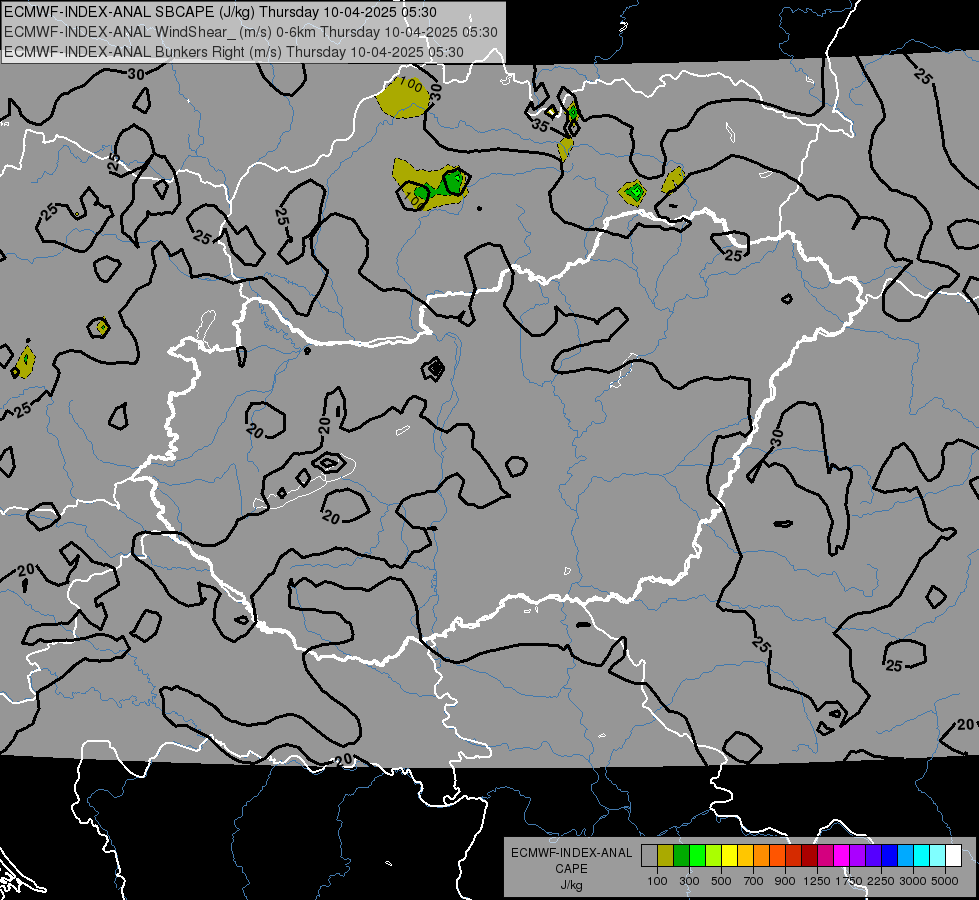Click legend tick value 5000

tap(945, 881)
